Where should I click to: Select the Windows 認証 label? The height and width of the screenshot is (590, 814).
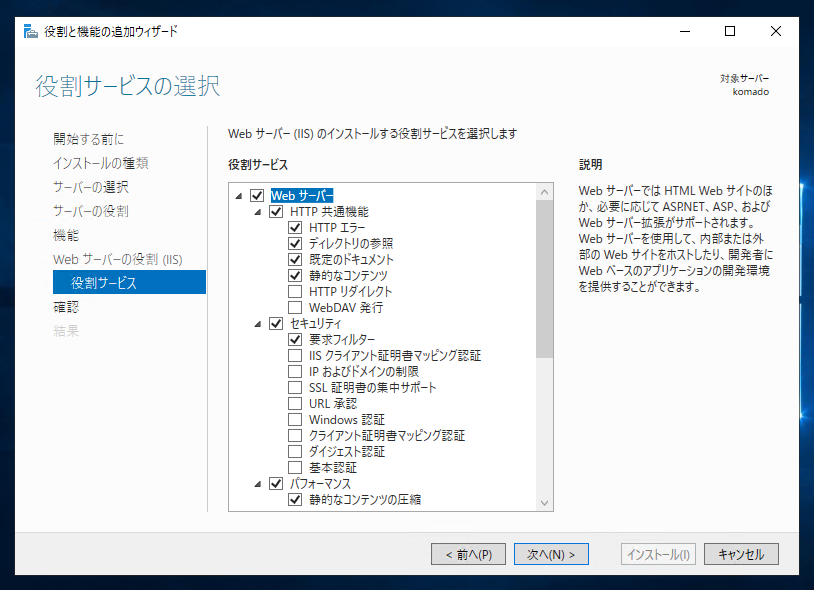pyautogui.click(x=347, y=419)
